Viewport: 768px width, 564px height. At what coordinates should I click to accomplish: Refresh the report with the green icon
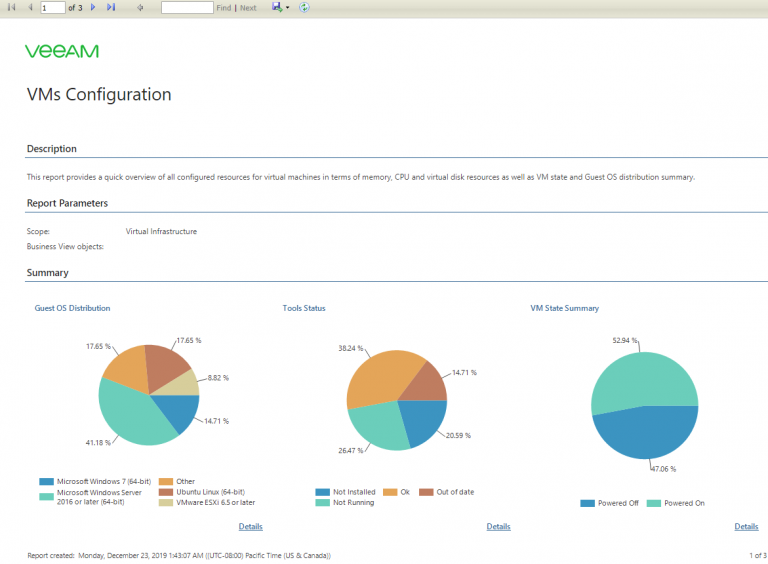tap(304, 7)
